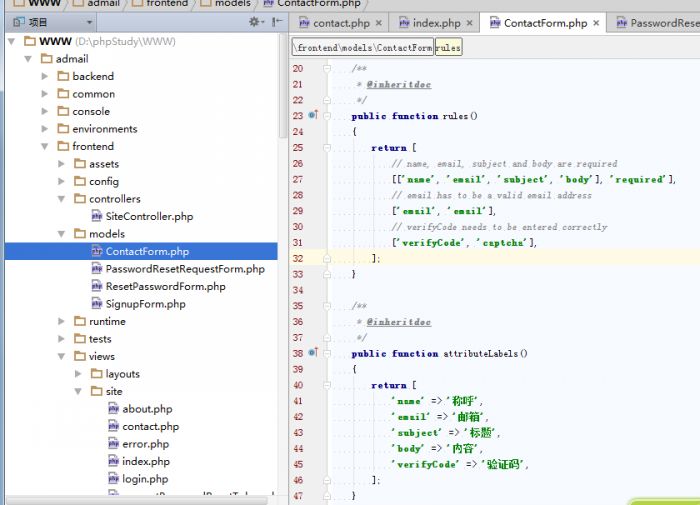Expand the layouts folder under views
The width and height of the screenshot is (700, 505).
[x=79, y=374]
